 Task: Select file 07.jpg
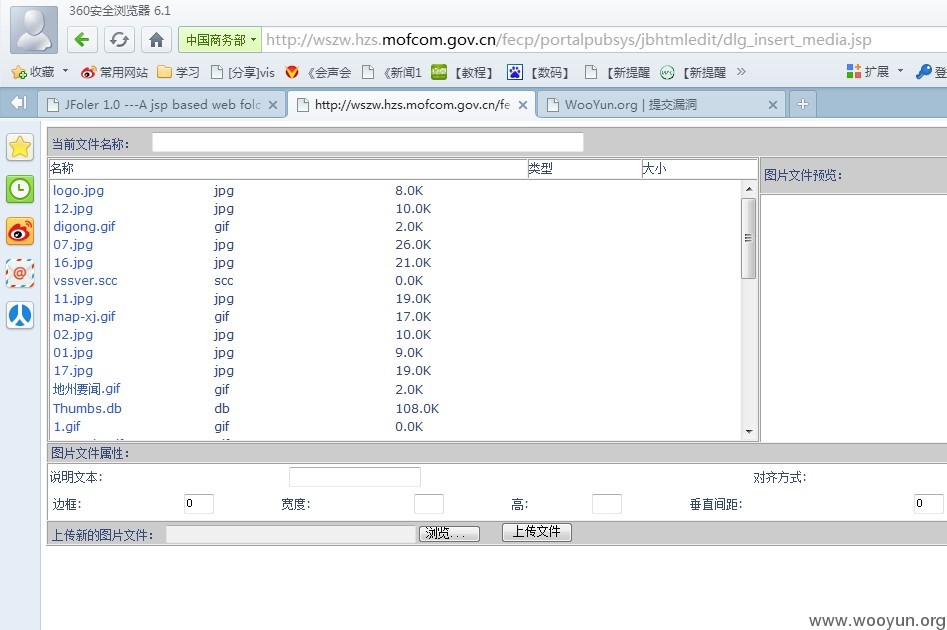pyautogui.click(x=73, y=245)
